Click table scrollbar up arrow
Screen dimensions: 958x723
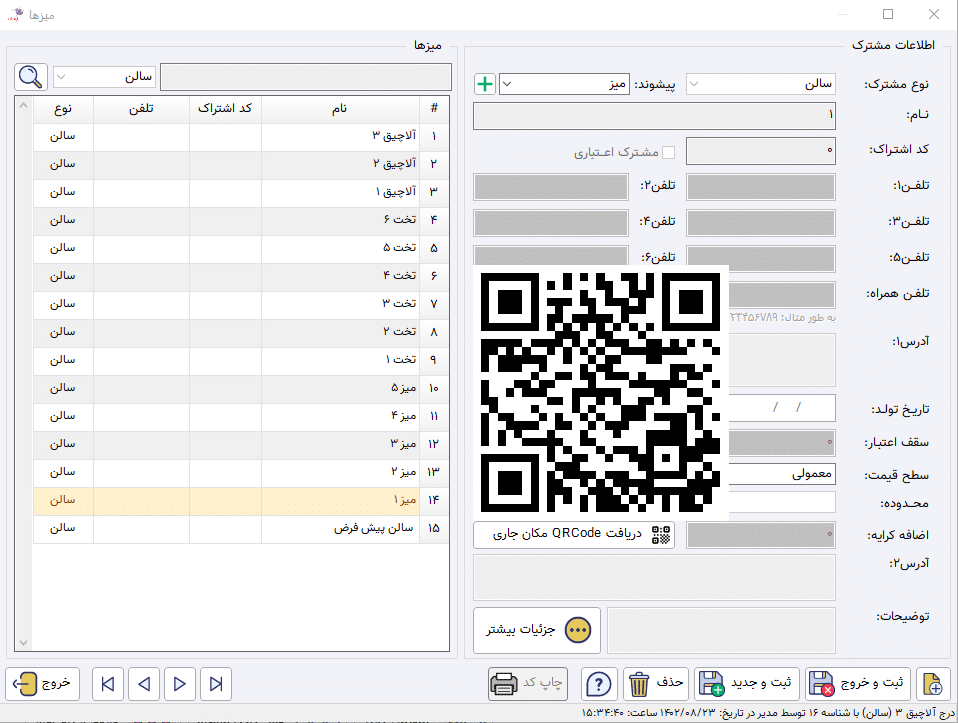(x=23, y=105)
